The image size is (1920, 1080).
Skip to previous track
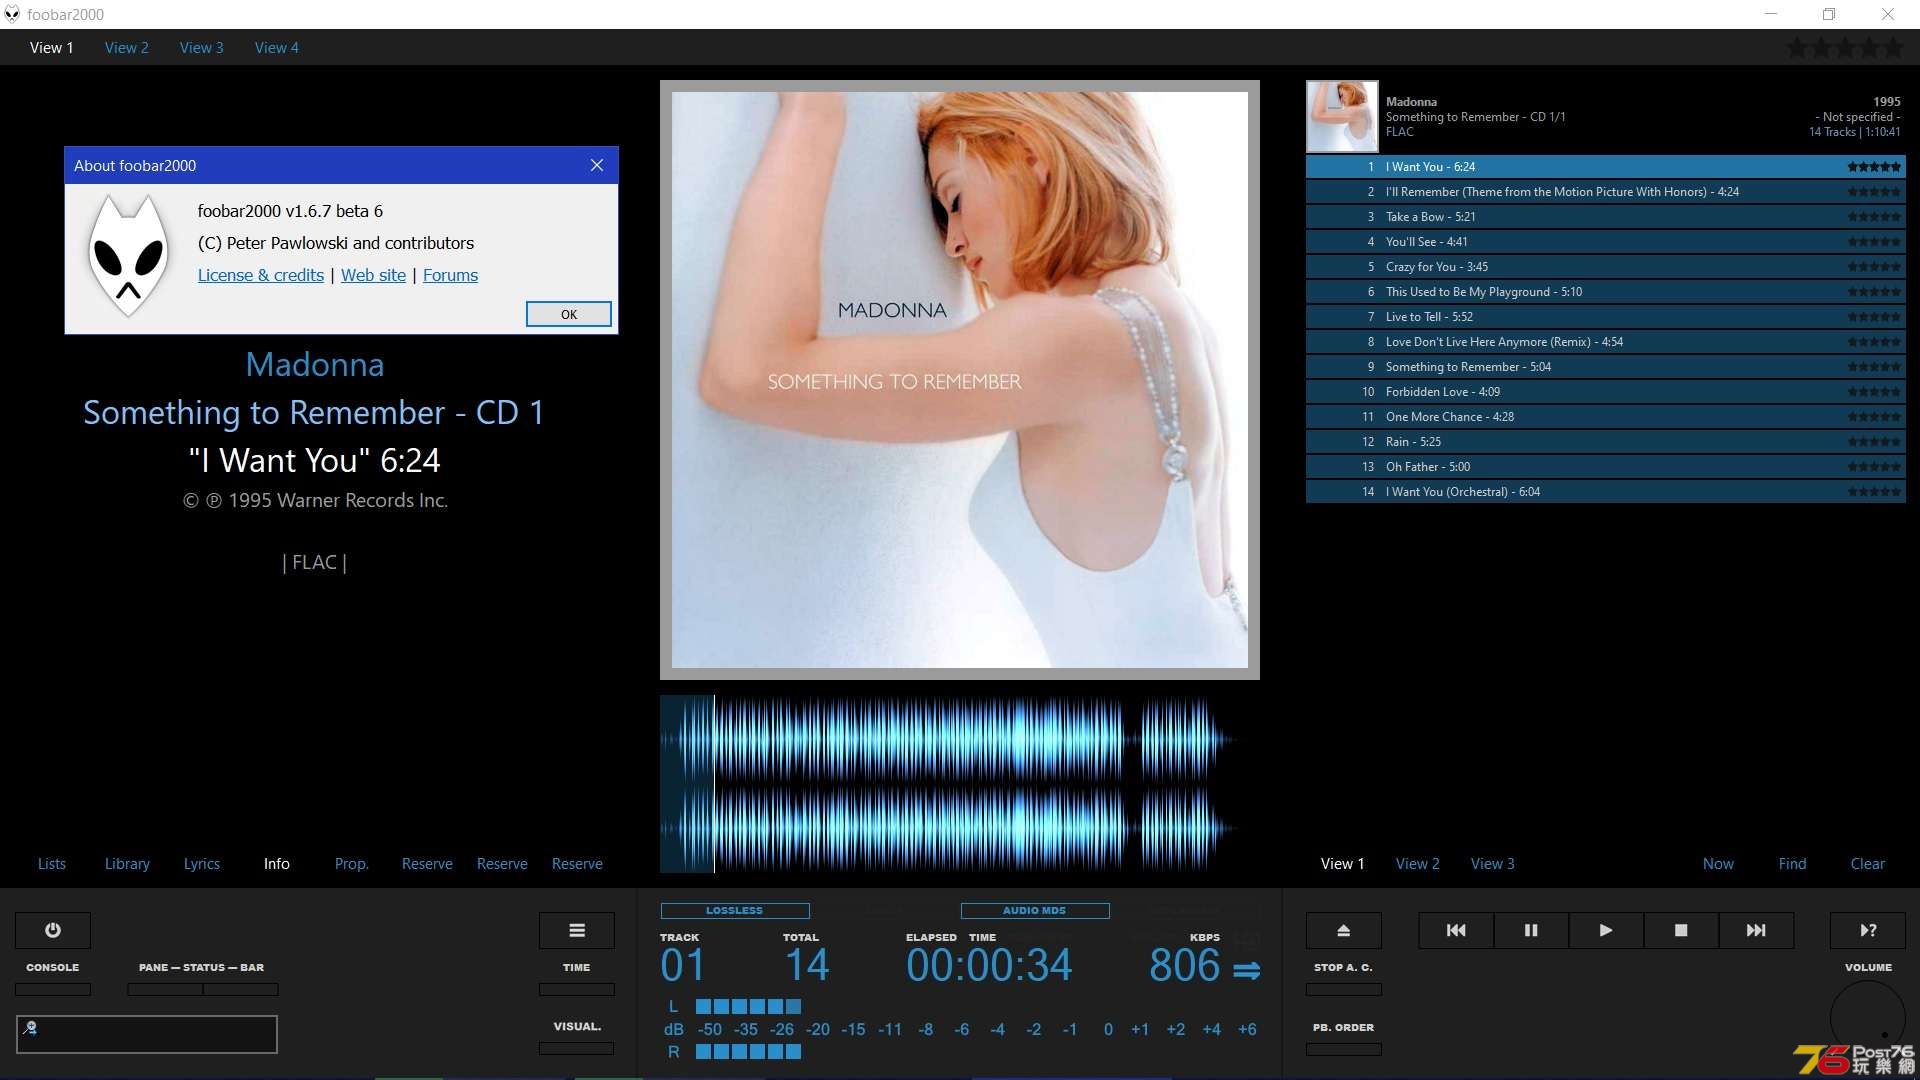1456,930
